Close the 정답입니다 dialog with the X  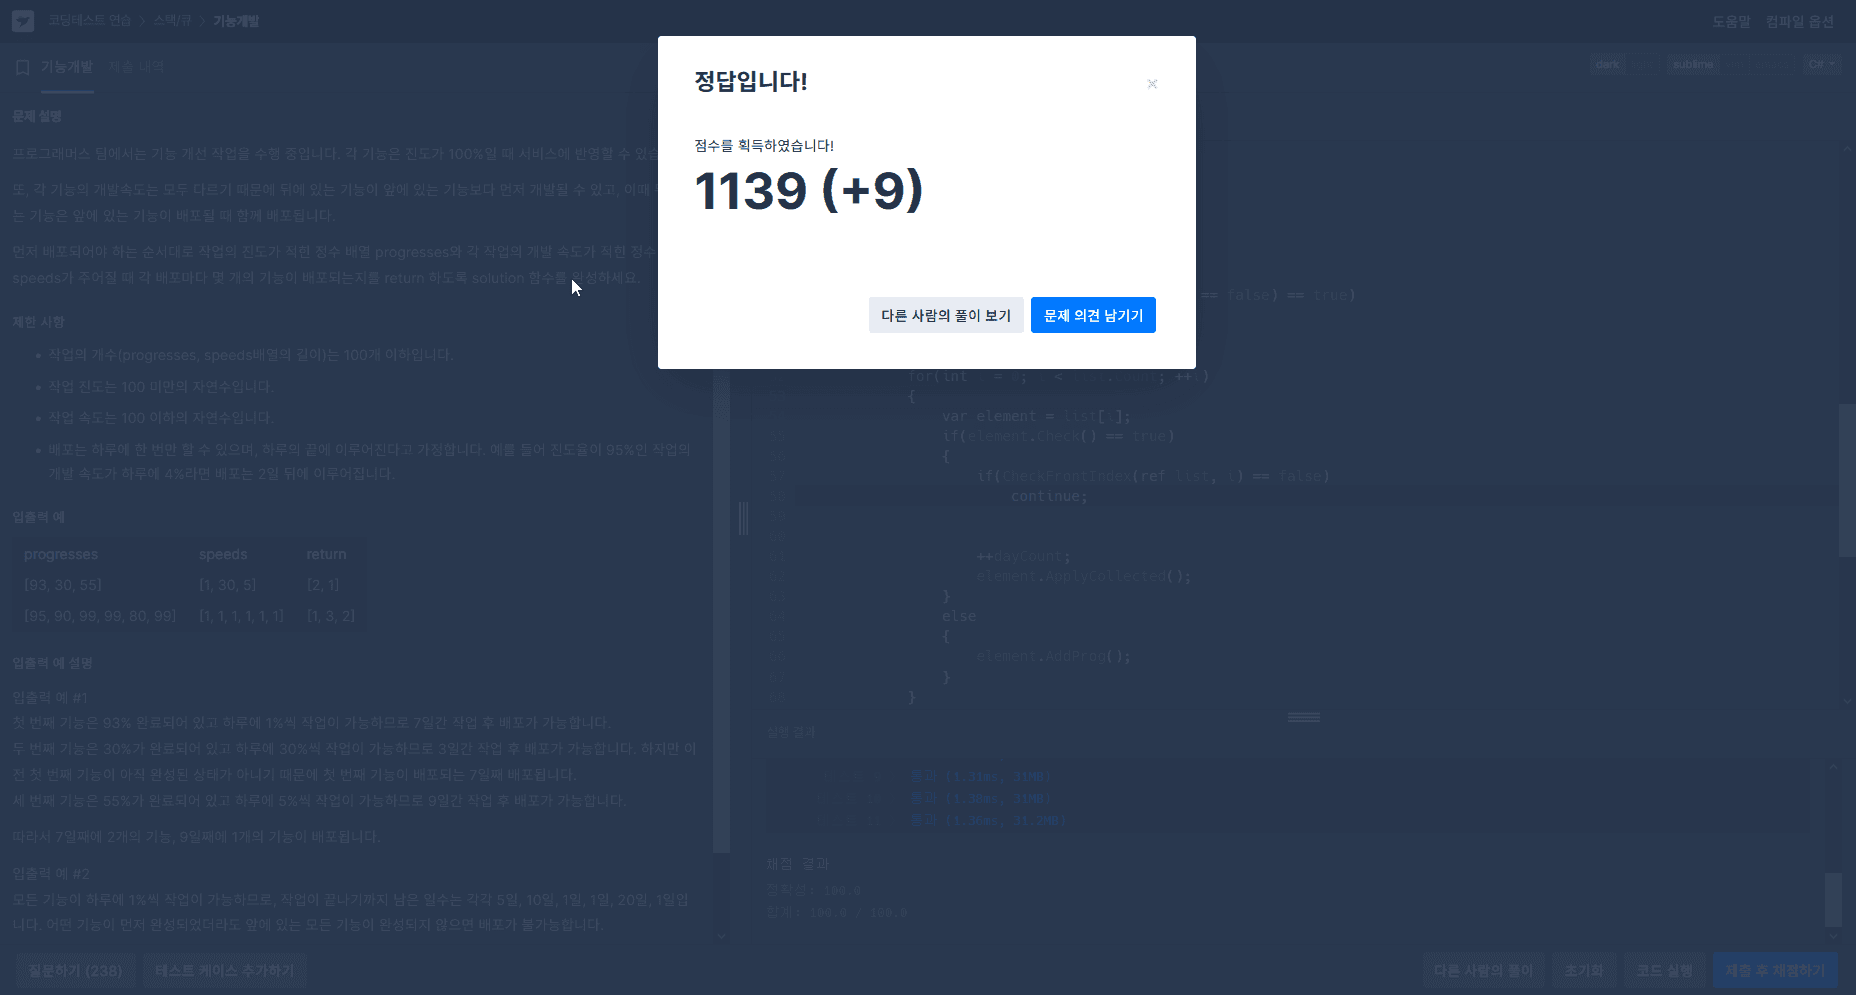[1152, 84]
